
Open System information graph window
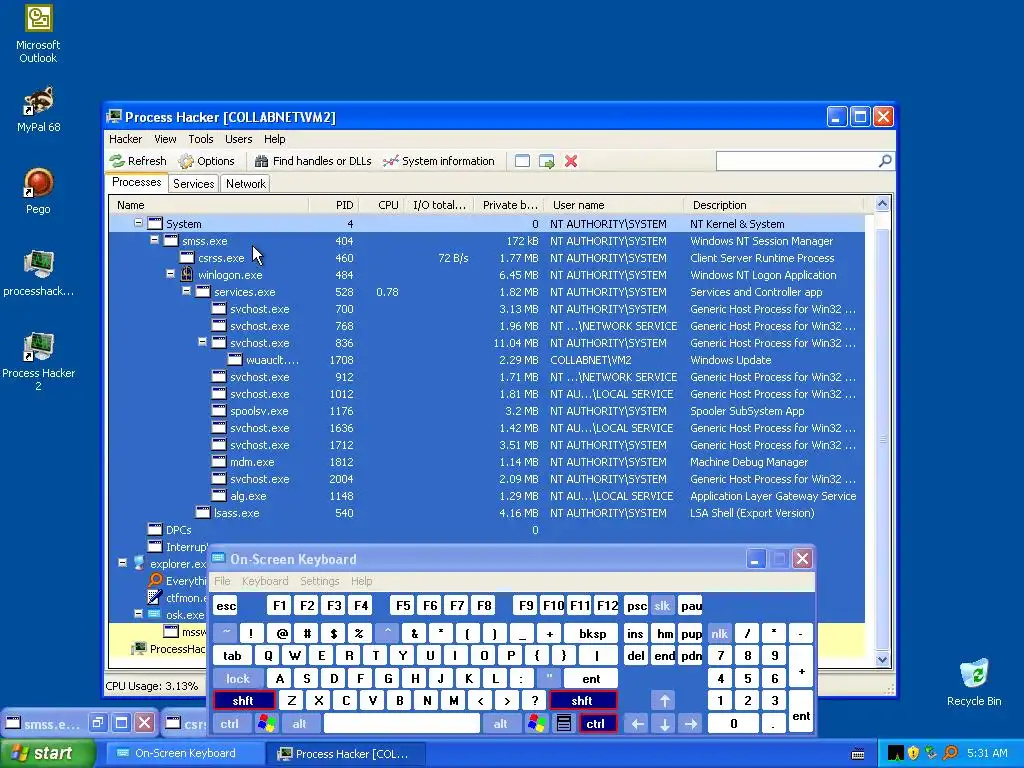click(x=439, y=161)
